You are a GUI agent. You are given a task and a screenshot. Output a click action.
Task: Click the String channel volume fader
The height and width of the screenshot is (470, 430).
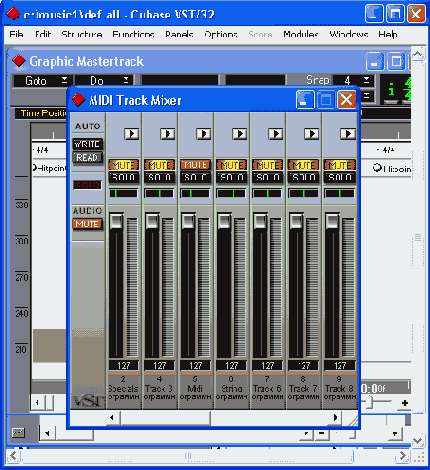[x=224, y=221]
